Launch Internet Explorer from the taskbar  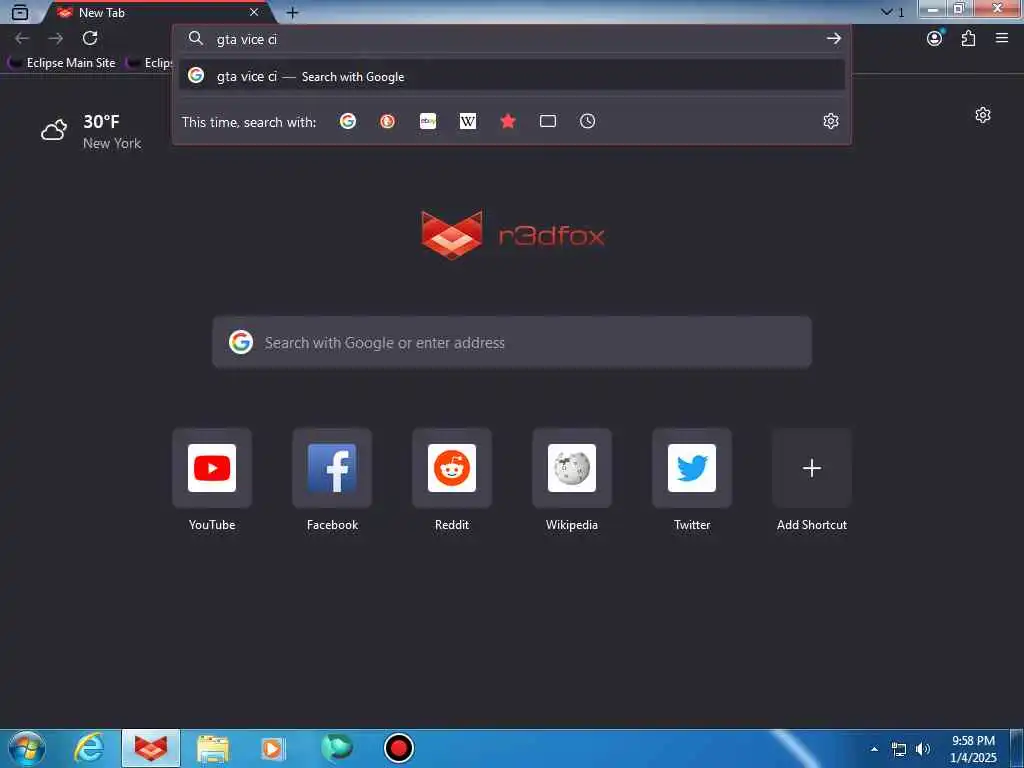[x=89, y=748]
